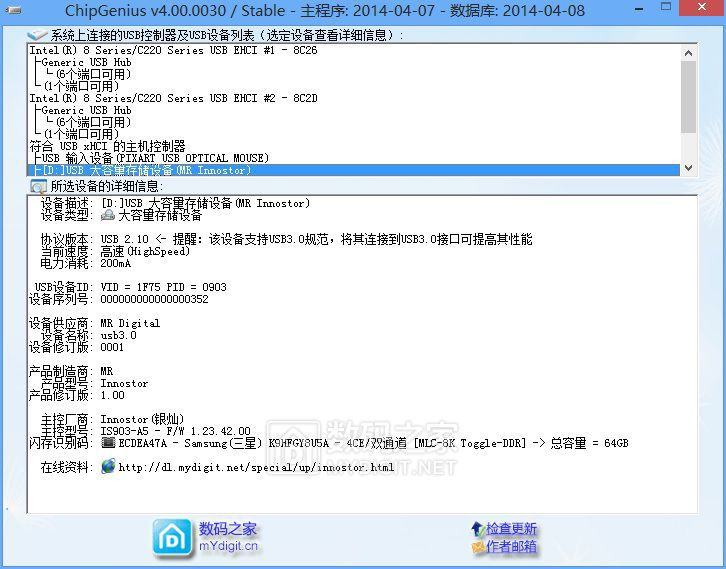Open the 作者邮箱 author email link

[x=511, y=547]
